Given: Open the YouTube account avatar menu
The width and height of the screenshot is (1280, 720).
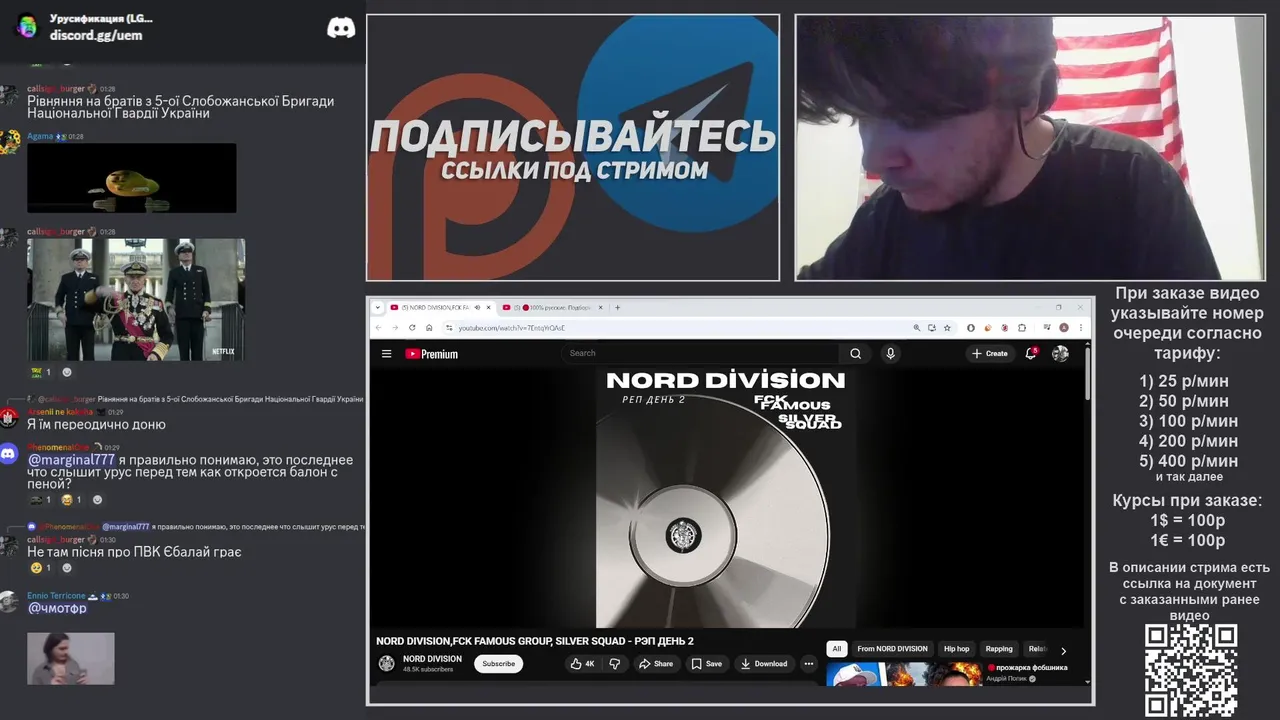Looking at the screenshot, I should point(1060,353).
